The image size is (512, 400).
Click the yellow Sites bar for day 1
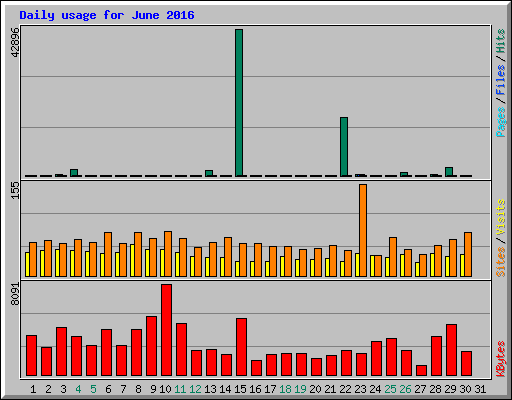(x=27, y=265)
